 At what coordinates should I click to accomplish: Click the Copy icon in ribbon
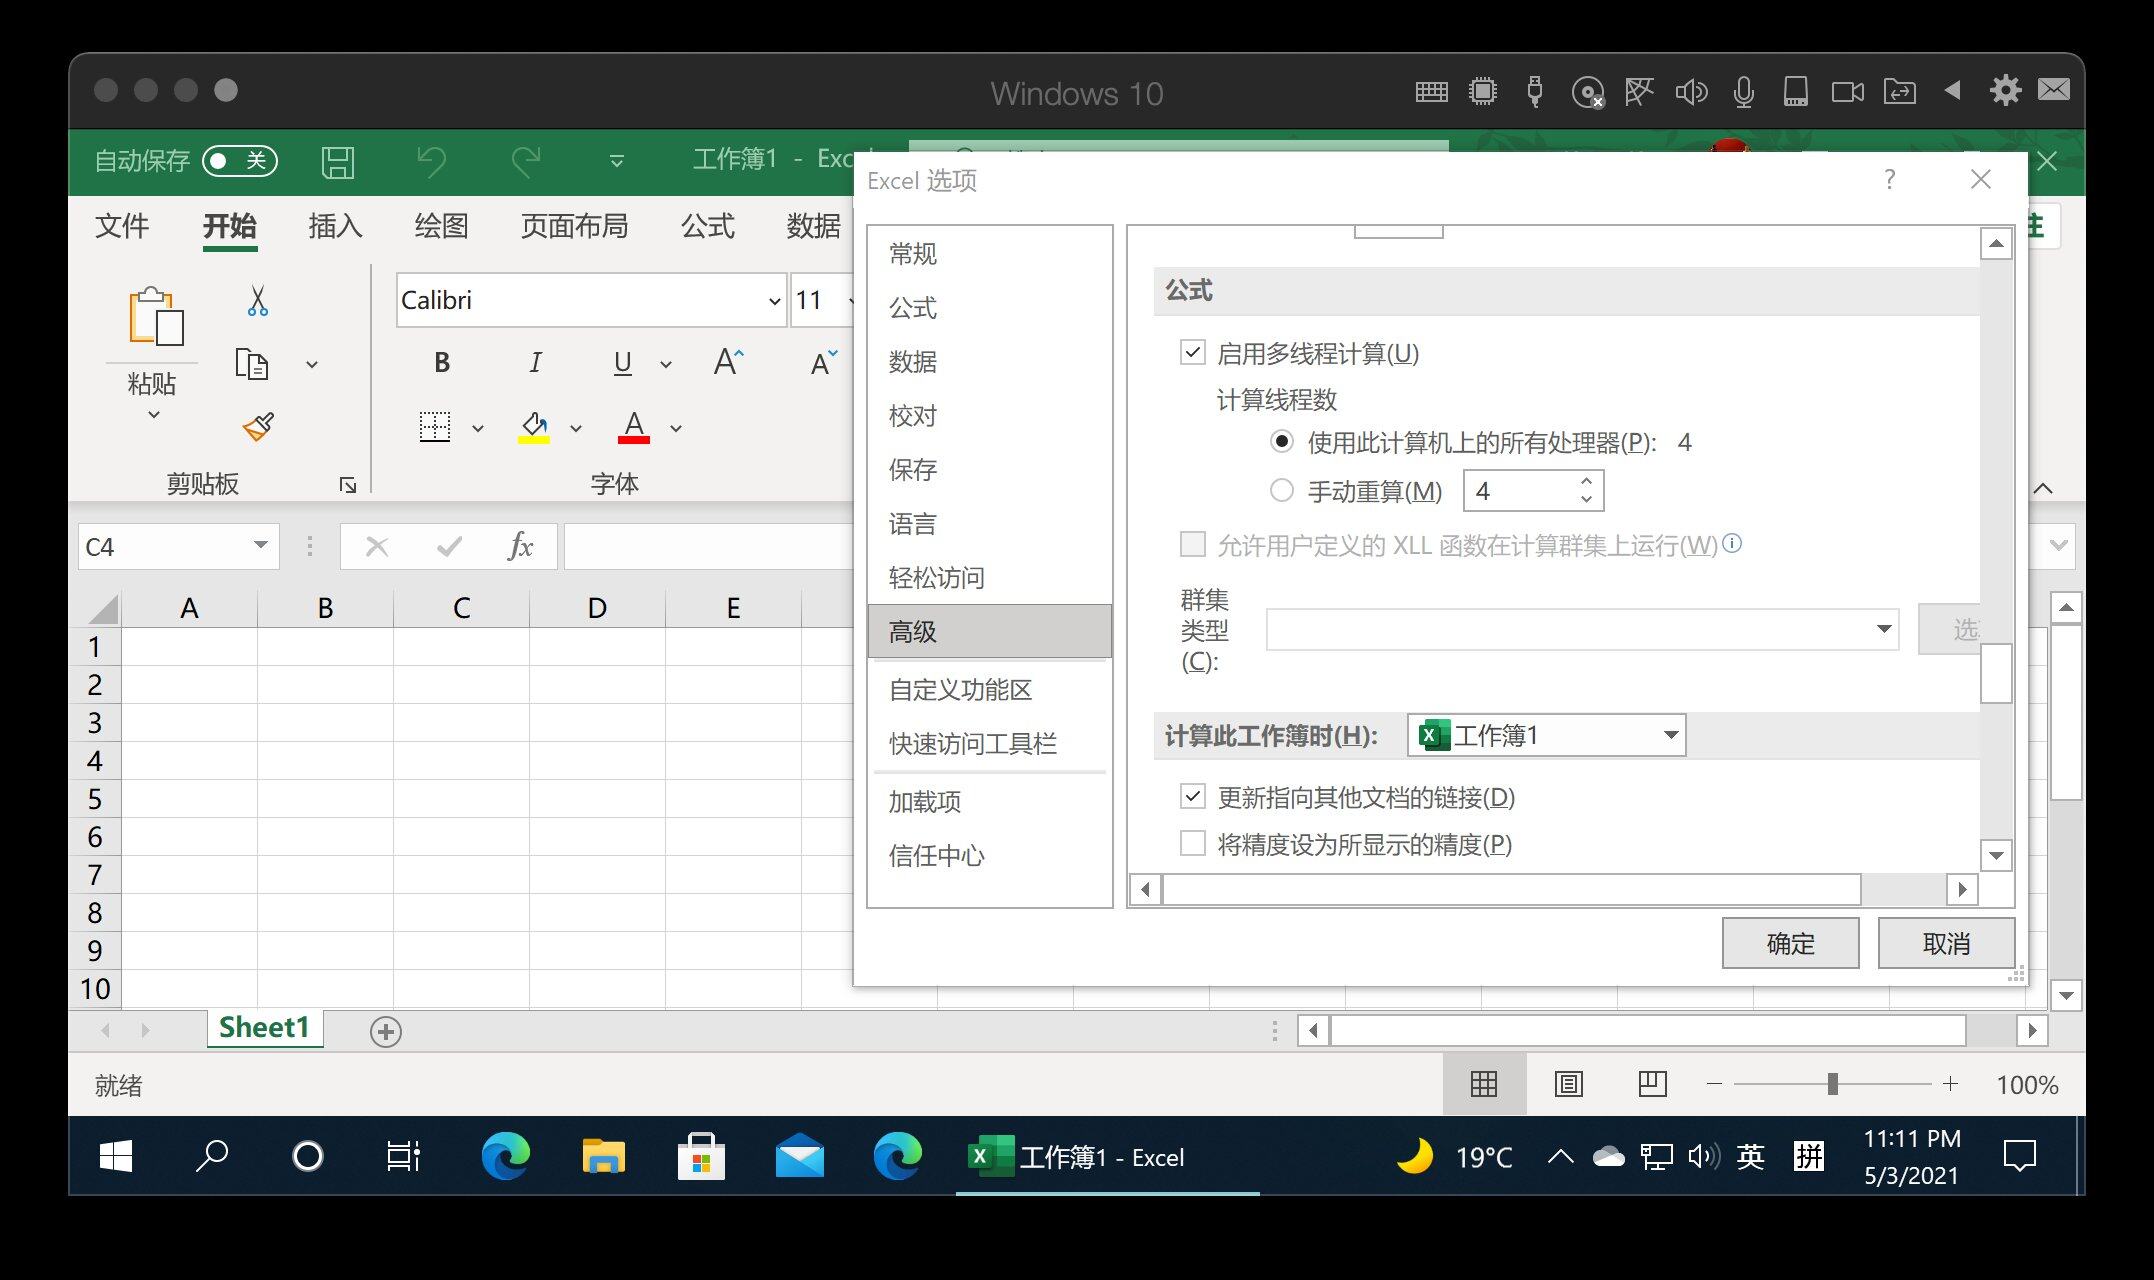coord(251,364)
